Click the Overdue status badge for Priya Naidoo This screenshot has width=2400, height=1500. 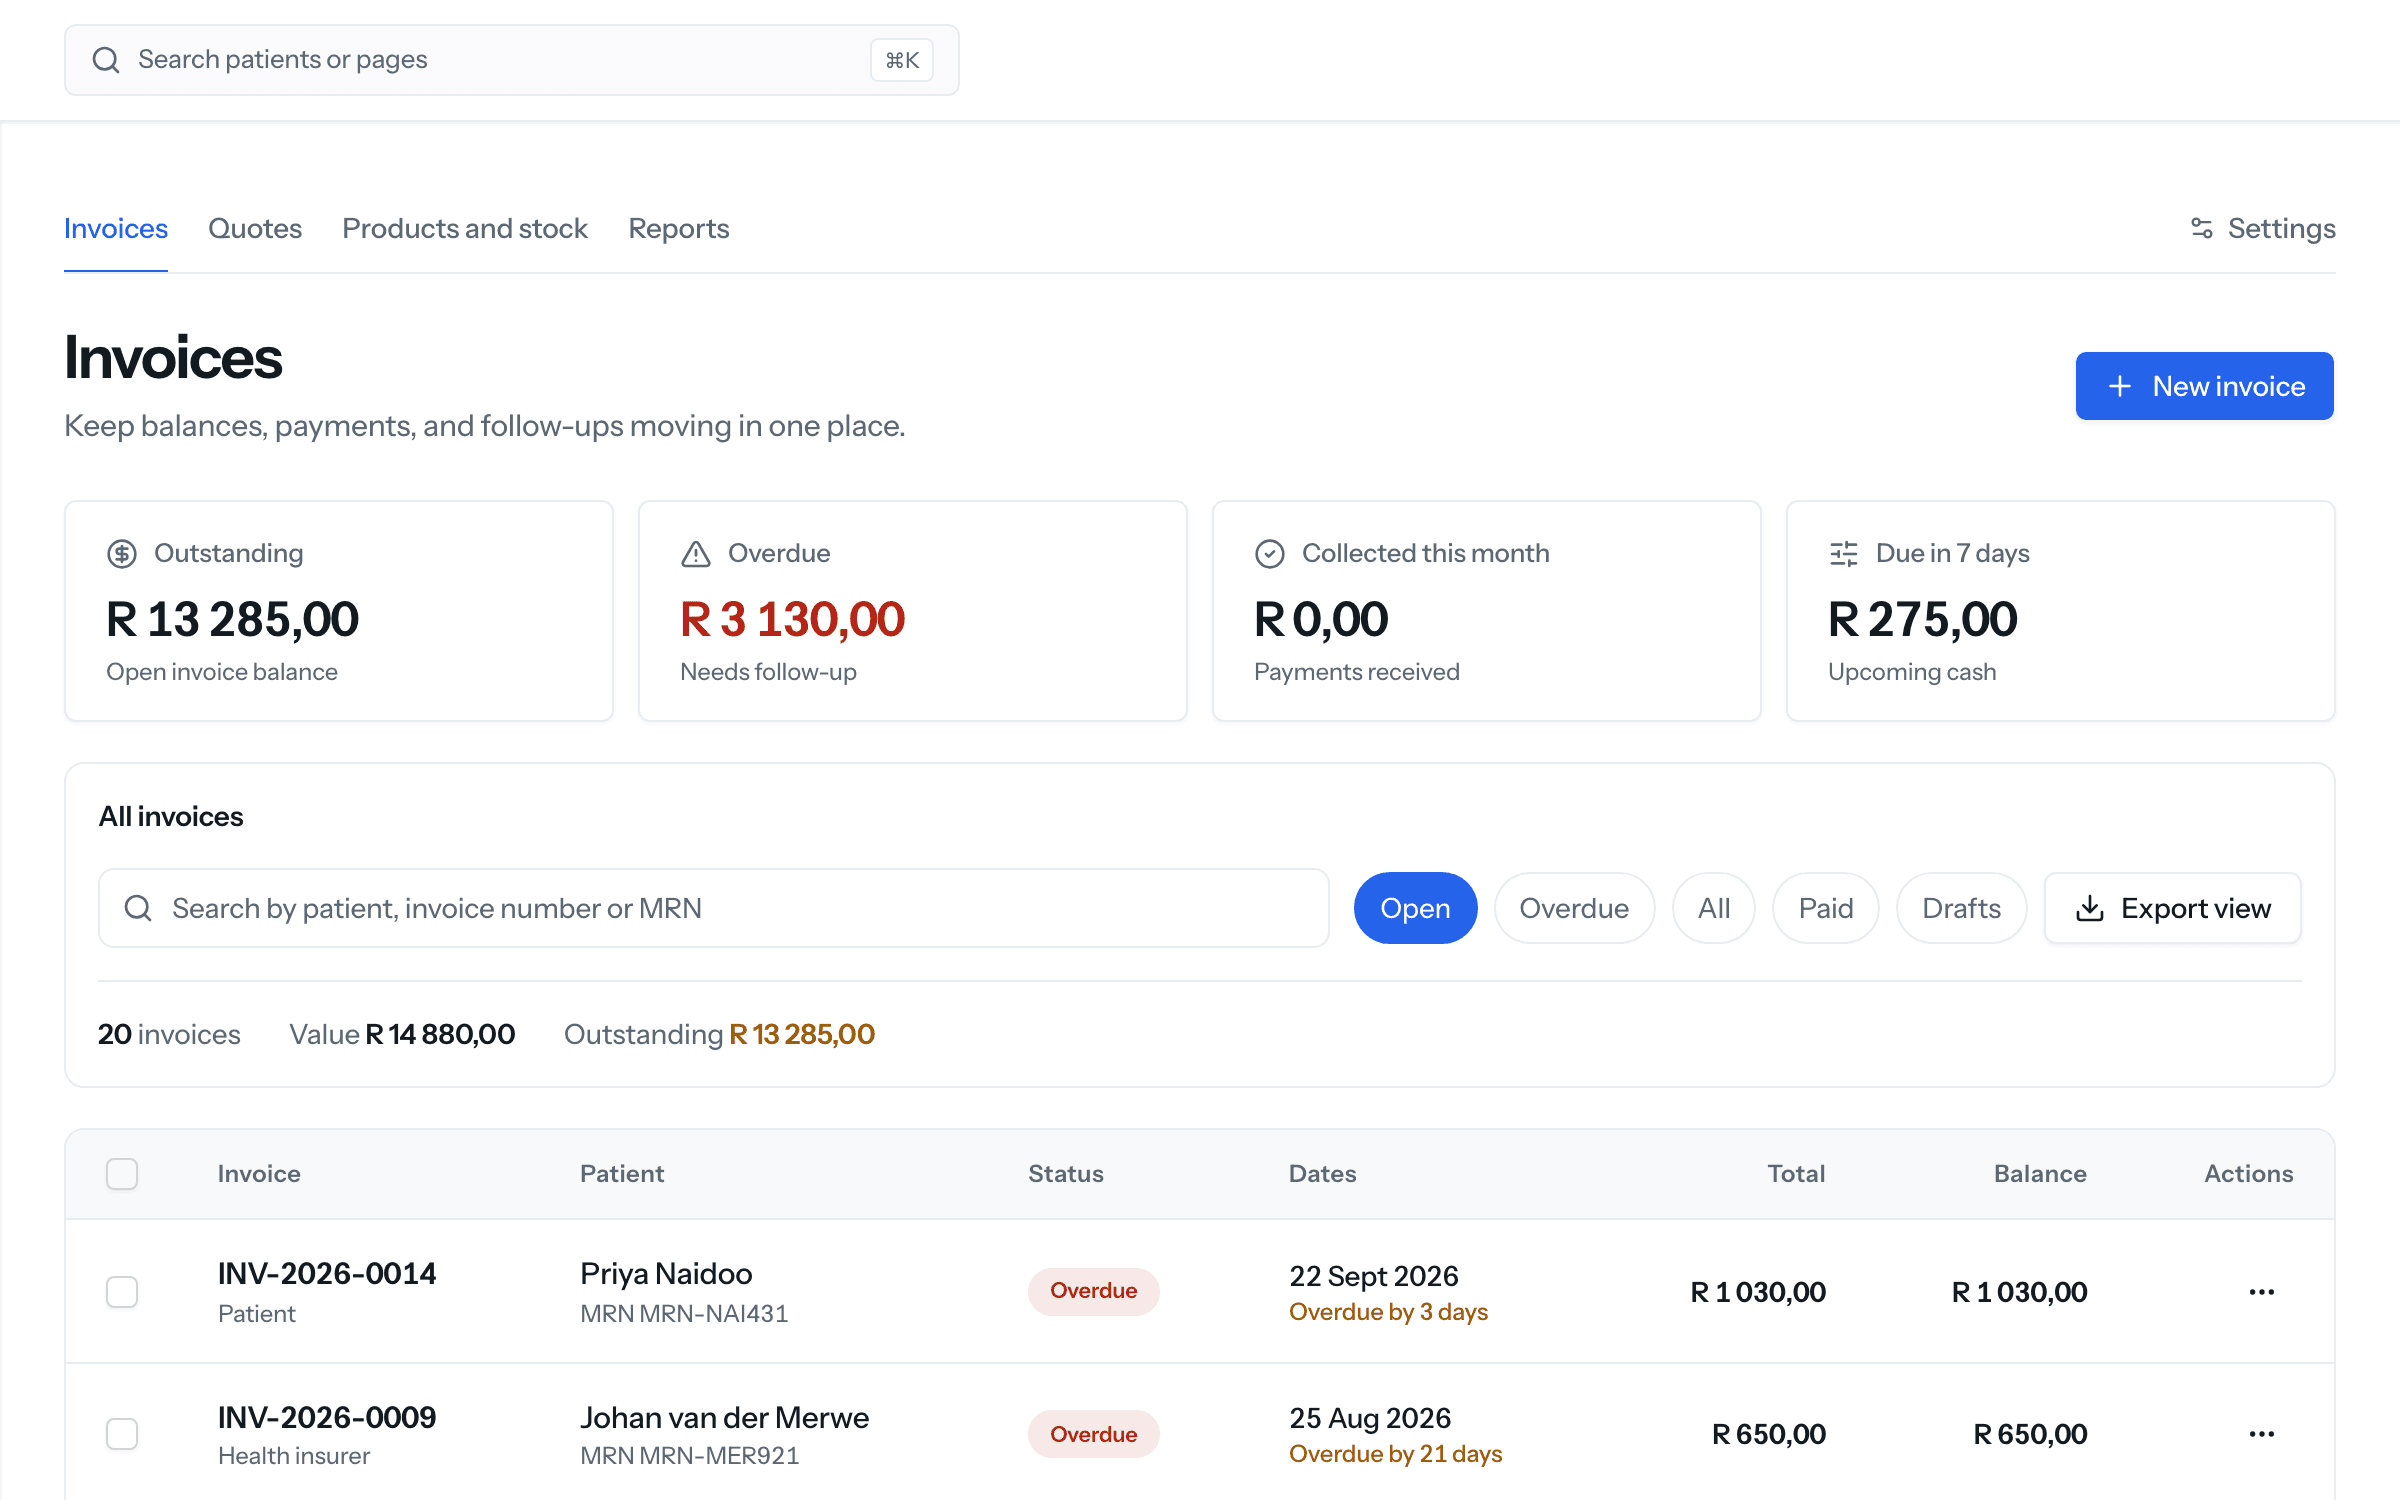[x=1094, y=1291]
